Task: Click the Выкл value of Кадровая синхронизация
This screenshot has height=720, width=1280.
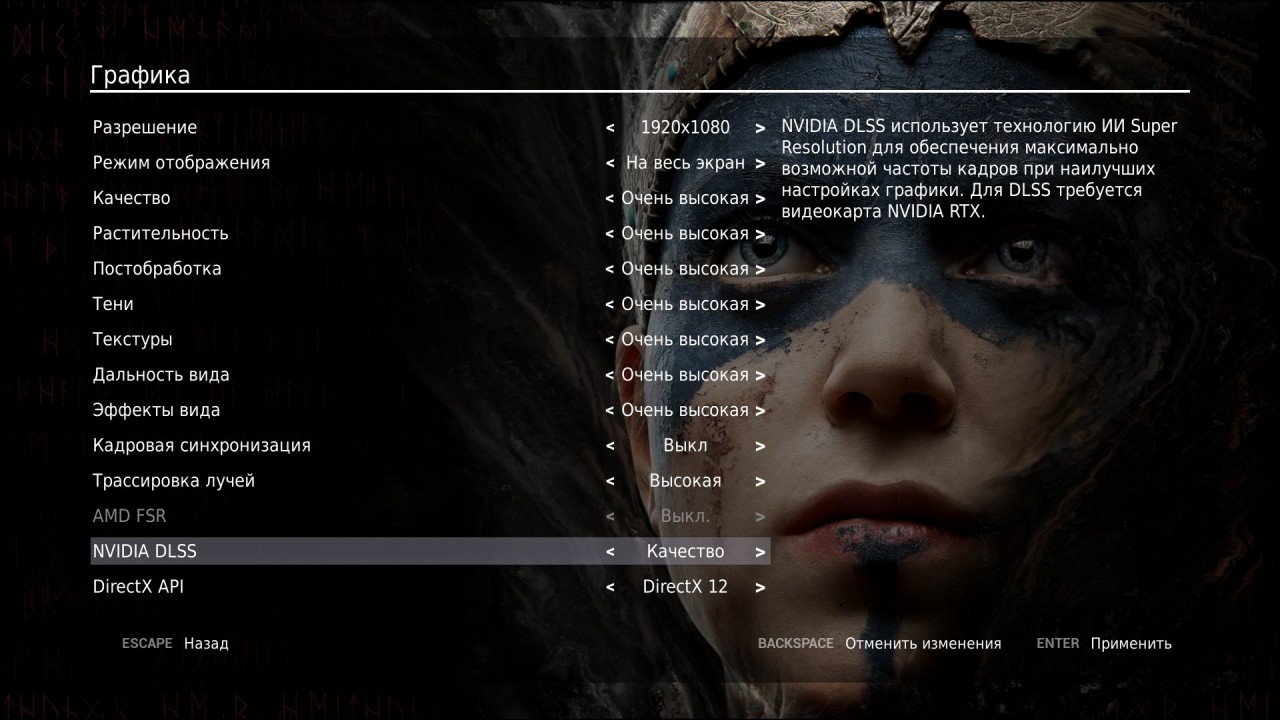Action: [x=685, y=446]
